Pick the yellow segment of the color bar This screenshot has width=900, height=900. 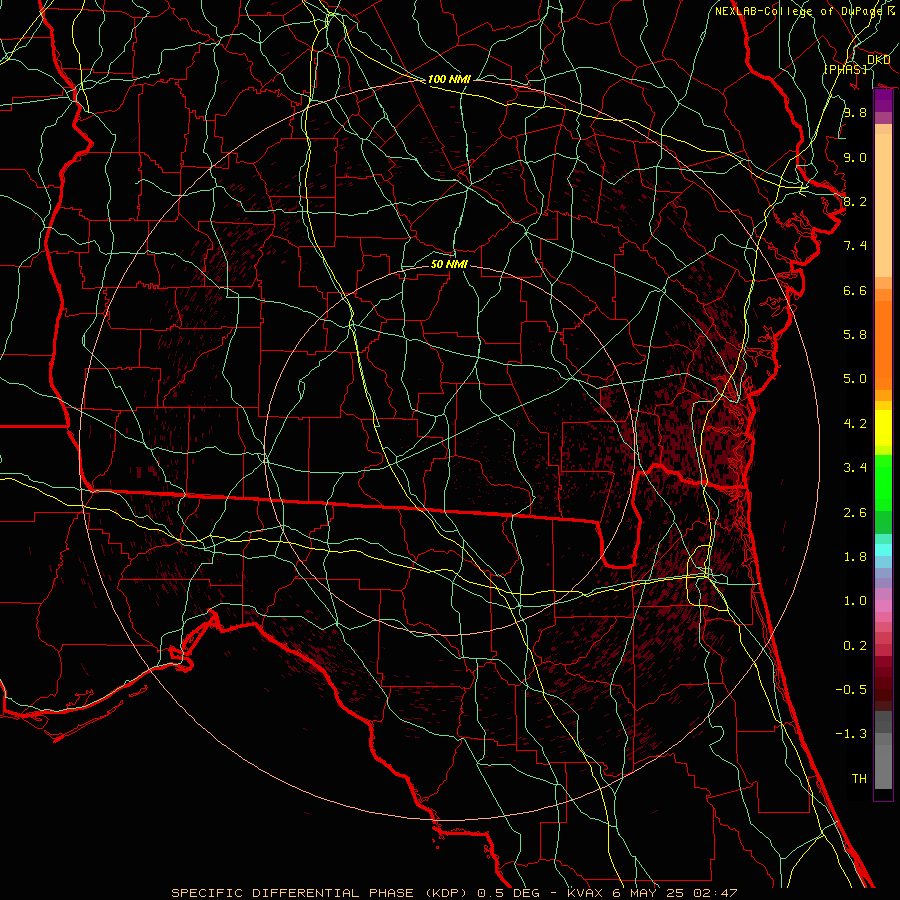point(883,428)
